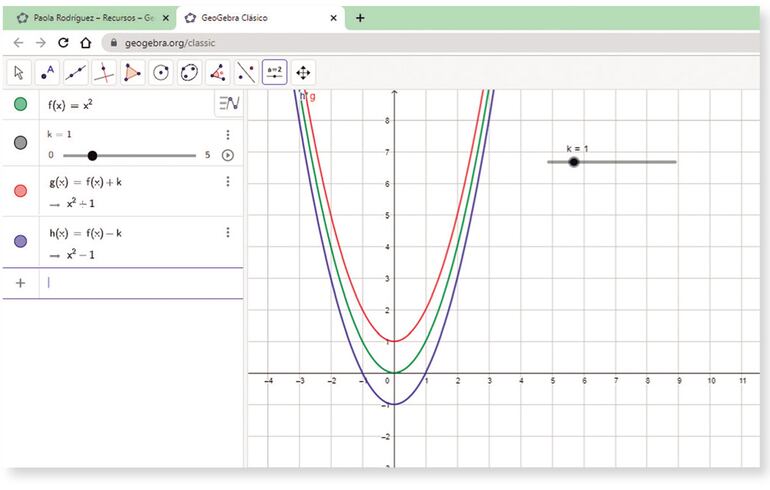Screen dimensions: 770x490
Task: Select the Point tool
Action: click(48, 73)
